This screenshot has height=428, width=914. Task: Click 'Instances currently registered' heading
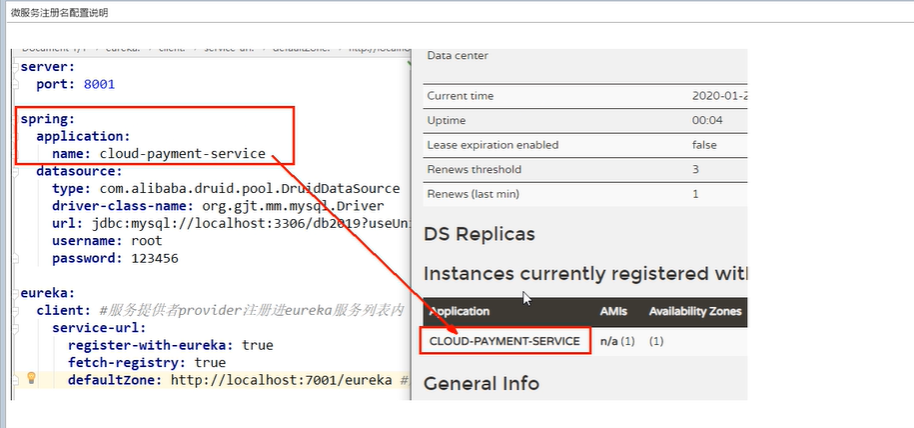coord(585,274)
